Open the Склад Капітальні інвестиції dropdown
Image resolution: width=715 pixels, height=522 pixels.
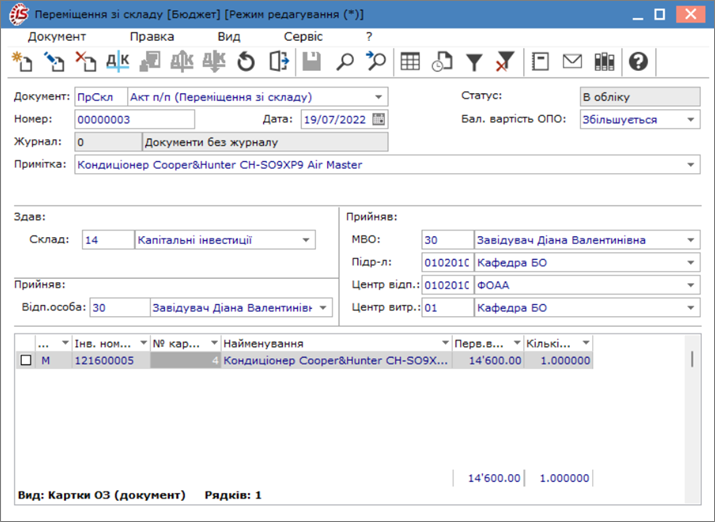coord(306,240)
